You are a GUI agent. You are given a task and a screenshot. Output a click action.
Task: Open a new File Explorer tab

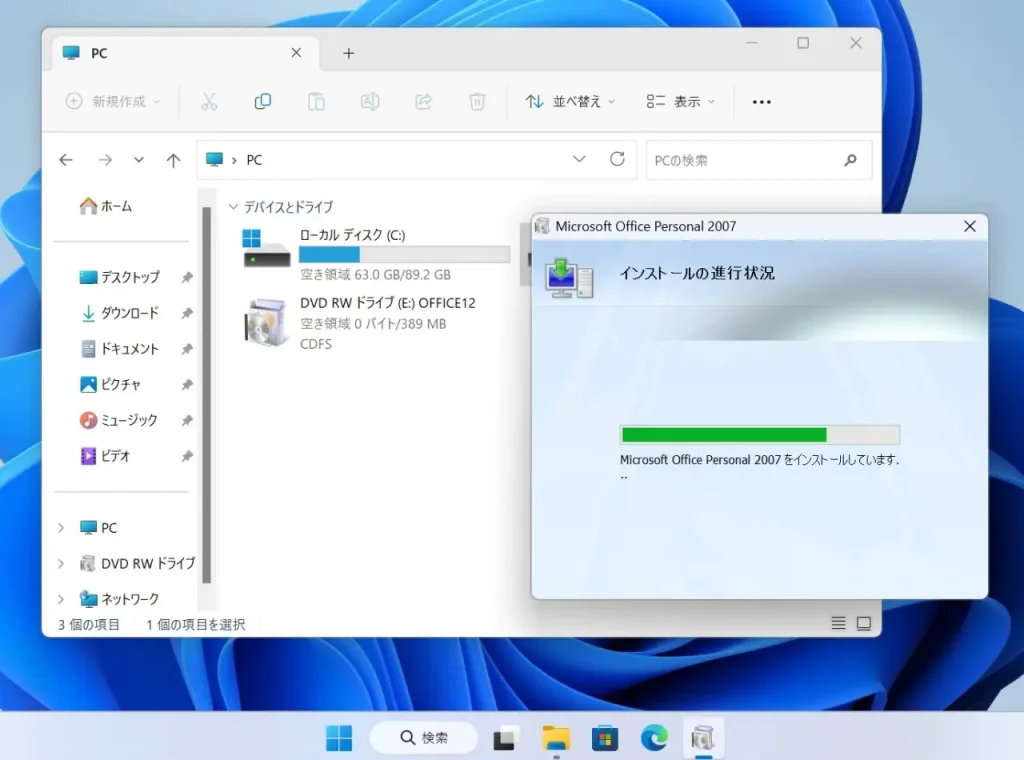pos(348,52)
